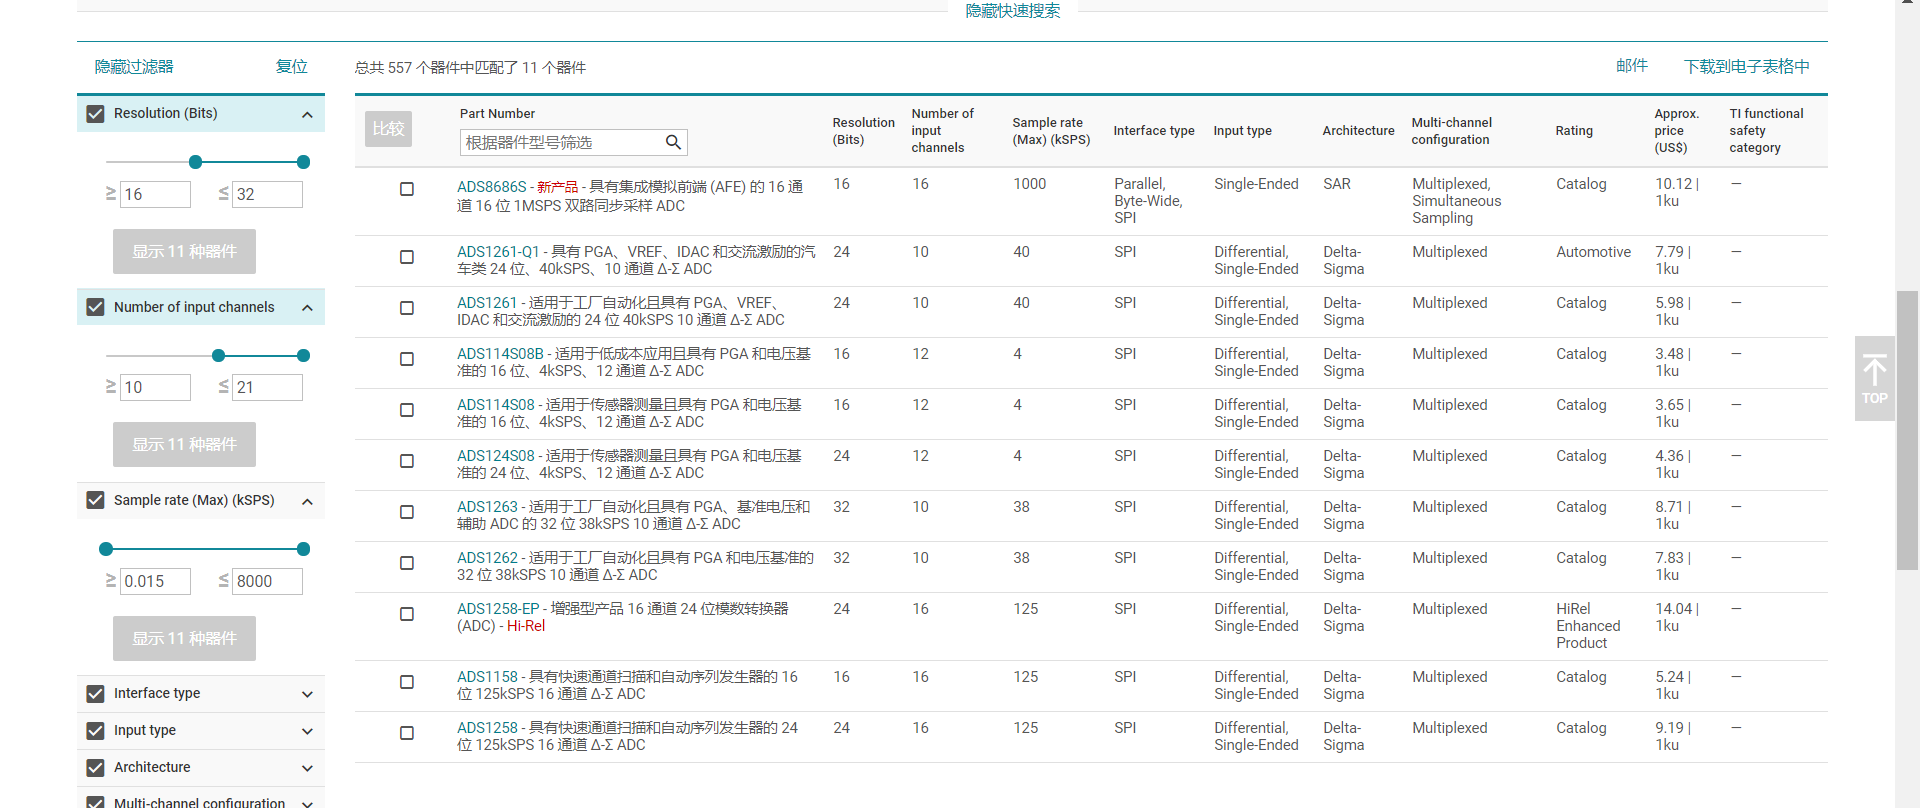Image resolution: width=1920 pixels, height=808 pixels.
Task: Click the TOP back-to-top arrow button
Action: tap(1874, 378)
